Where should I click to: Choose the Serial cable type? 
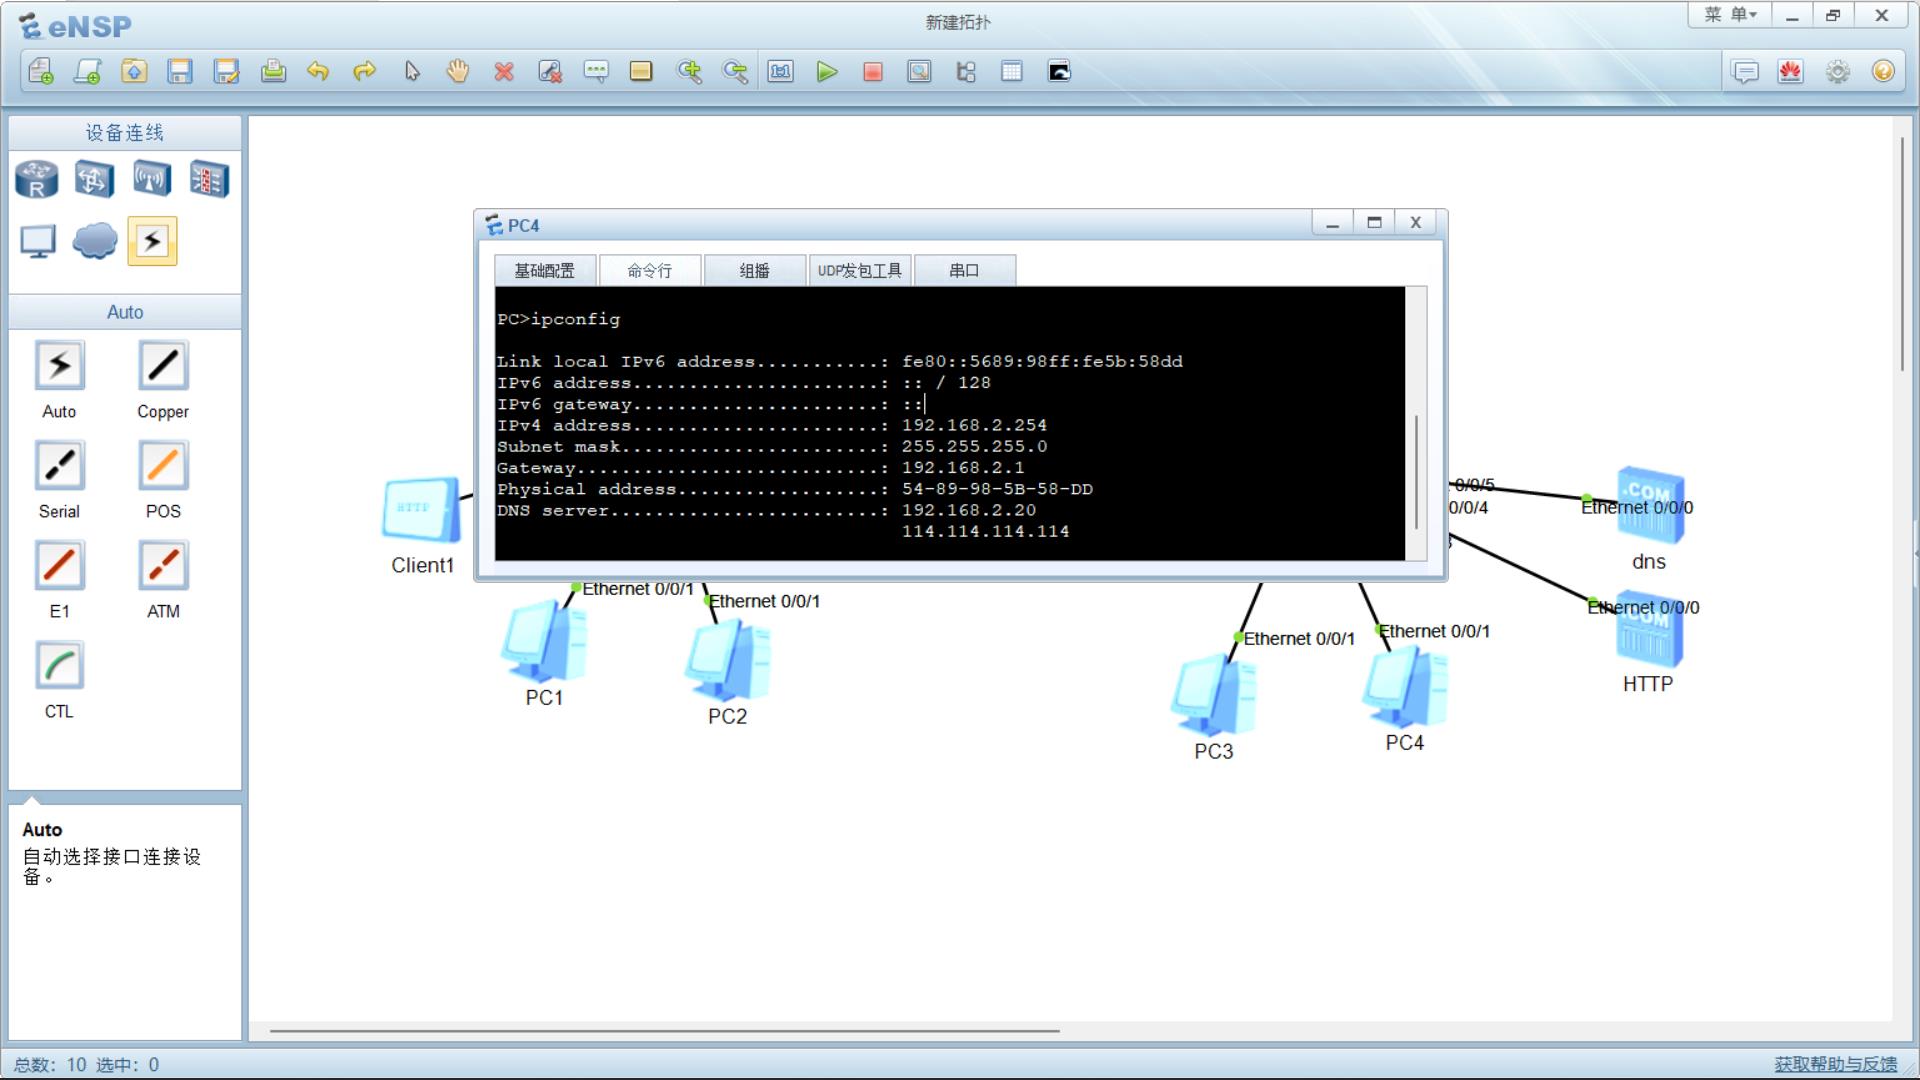point(59,466)
